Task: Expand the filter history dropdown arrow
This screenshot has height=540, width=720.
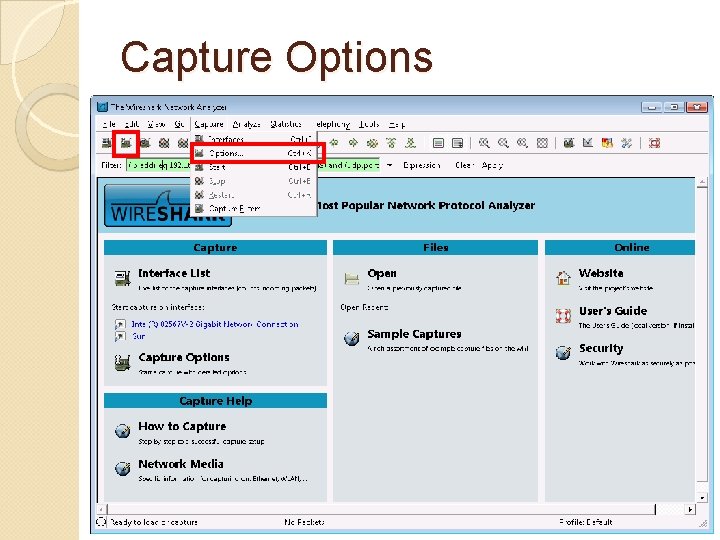Action: click(389, 165)
